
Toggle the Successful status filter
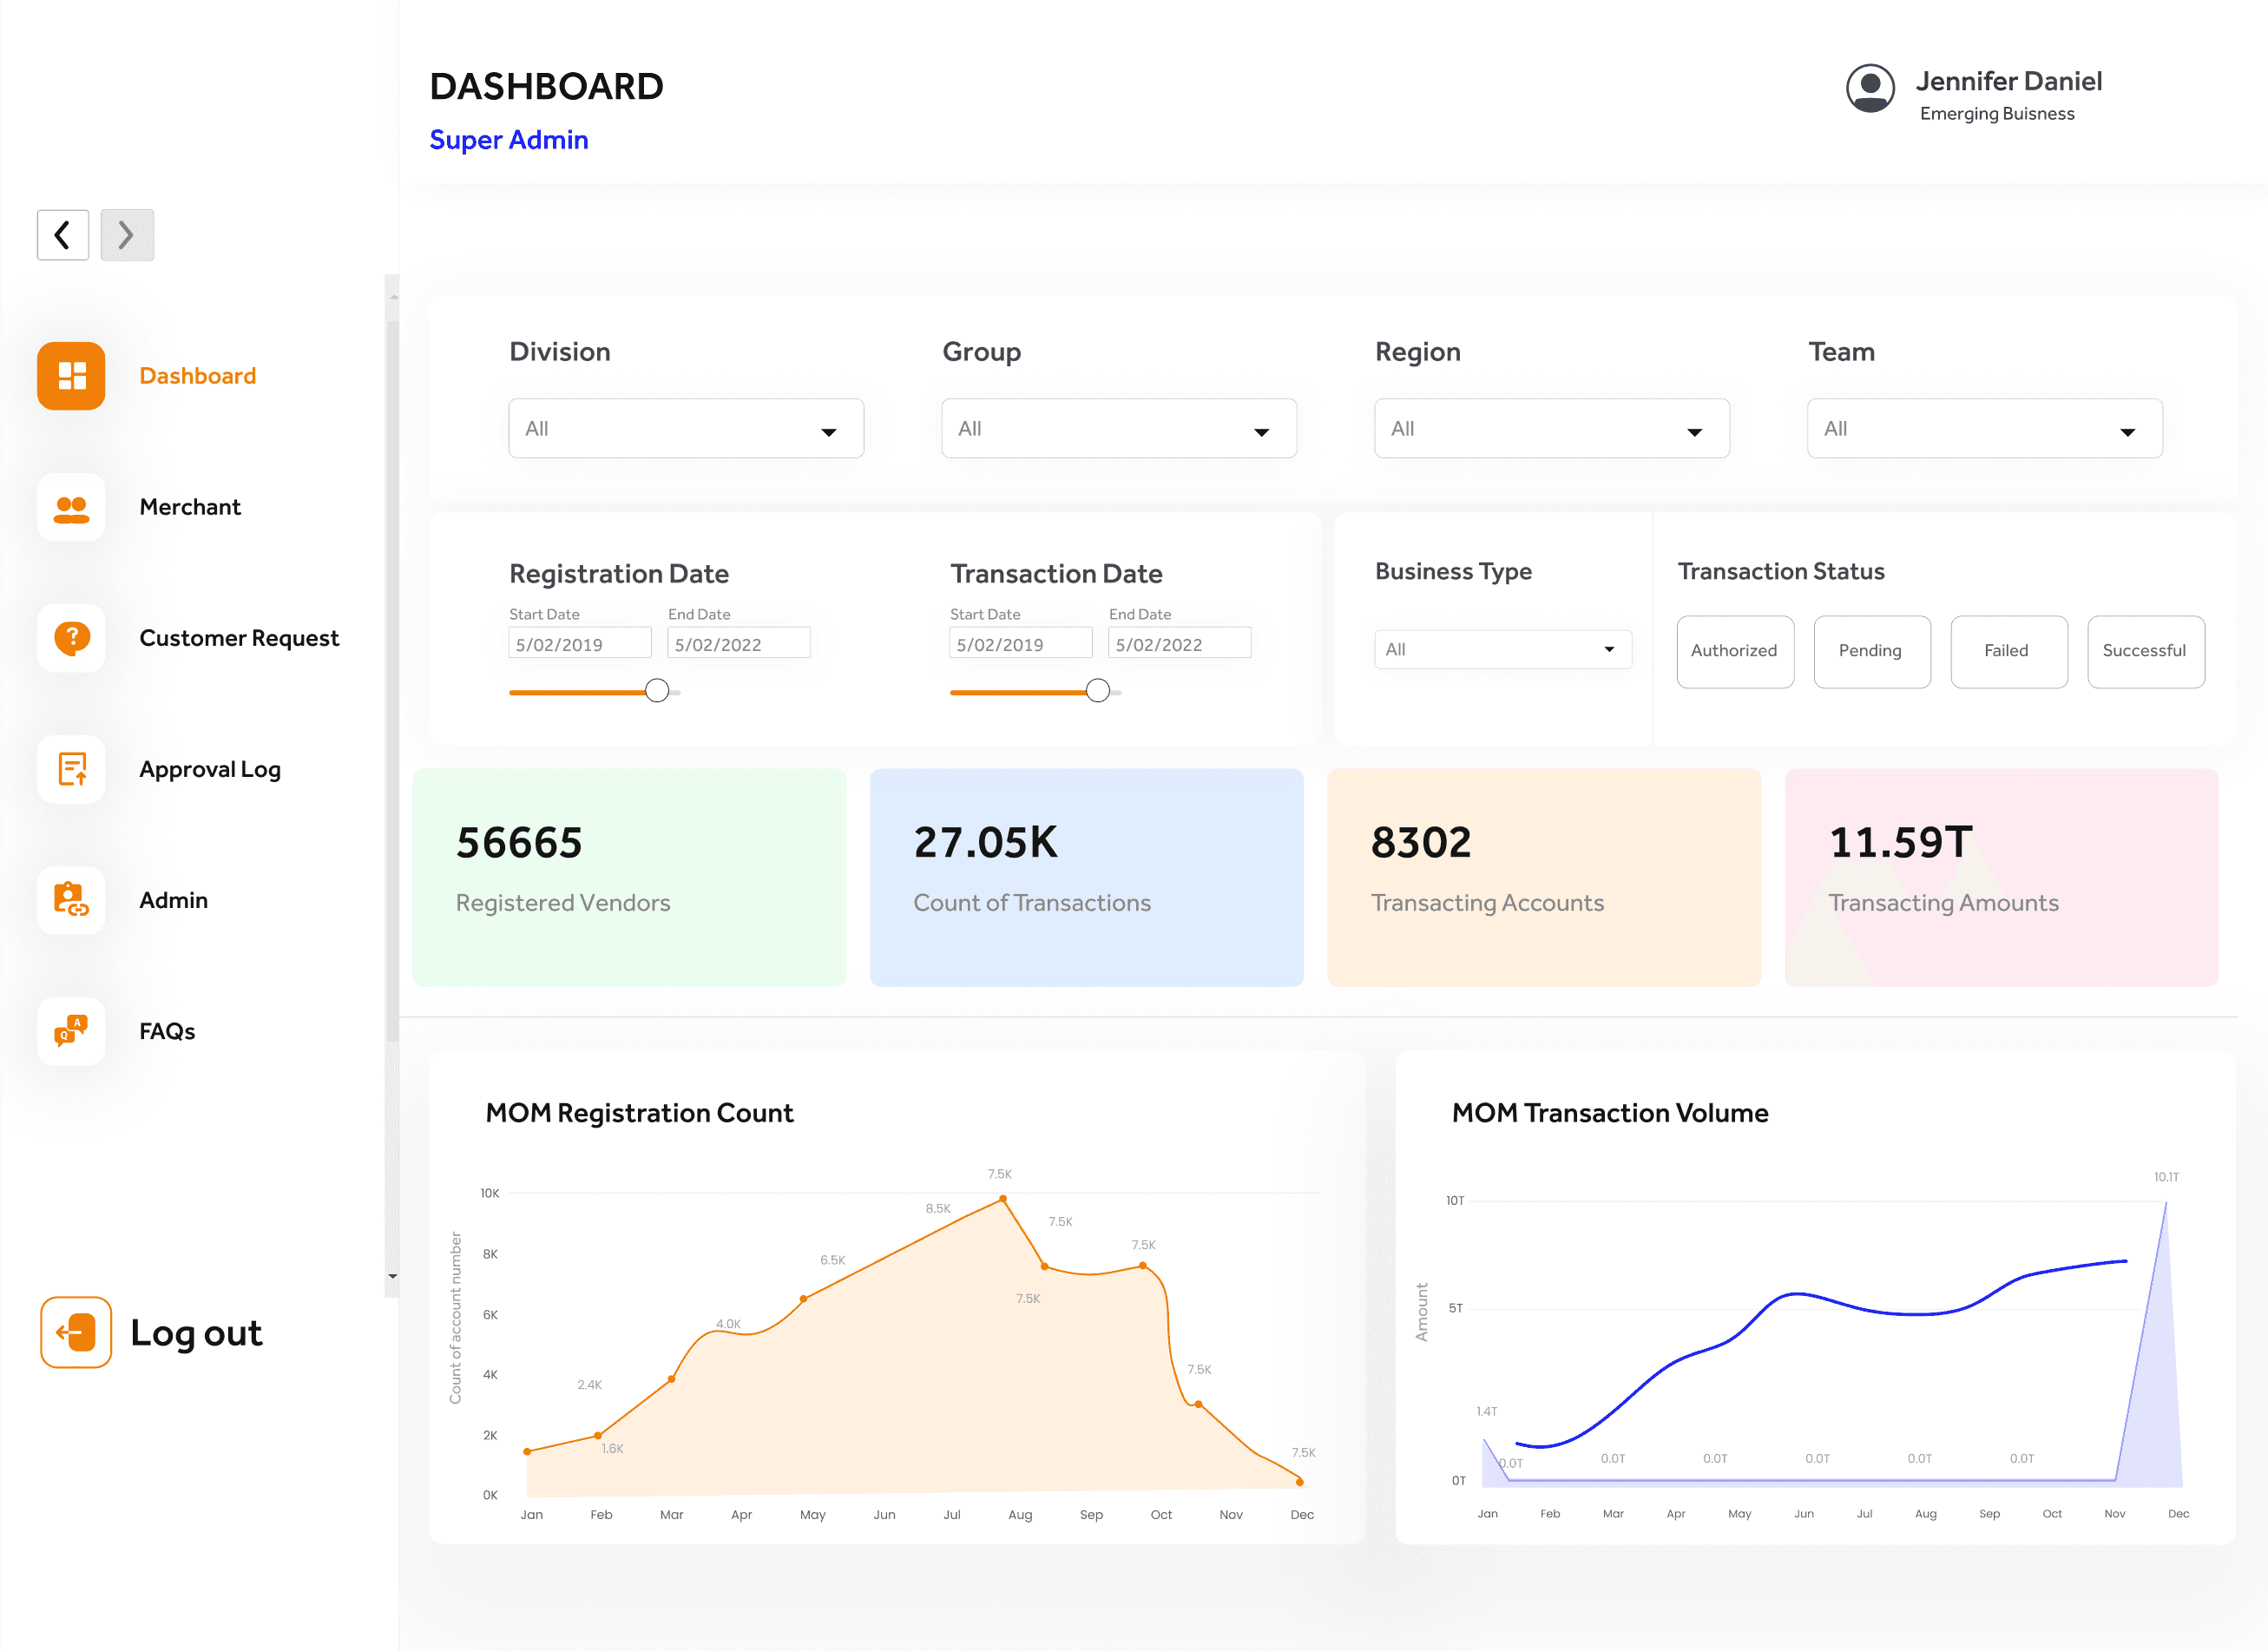[x=2146, y=651]
